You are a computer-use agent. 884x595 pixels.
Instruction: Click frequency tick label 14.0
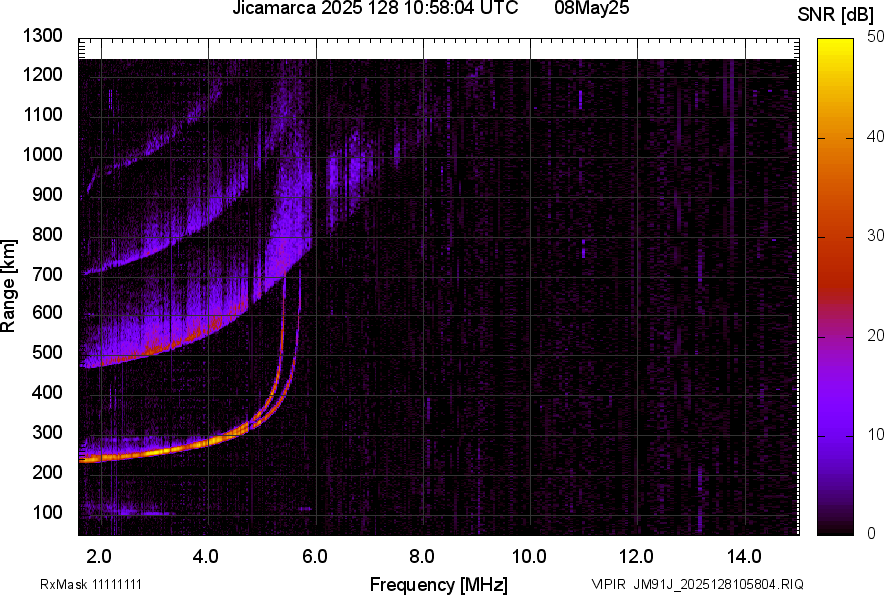[744, 557]
